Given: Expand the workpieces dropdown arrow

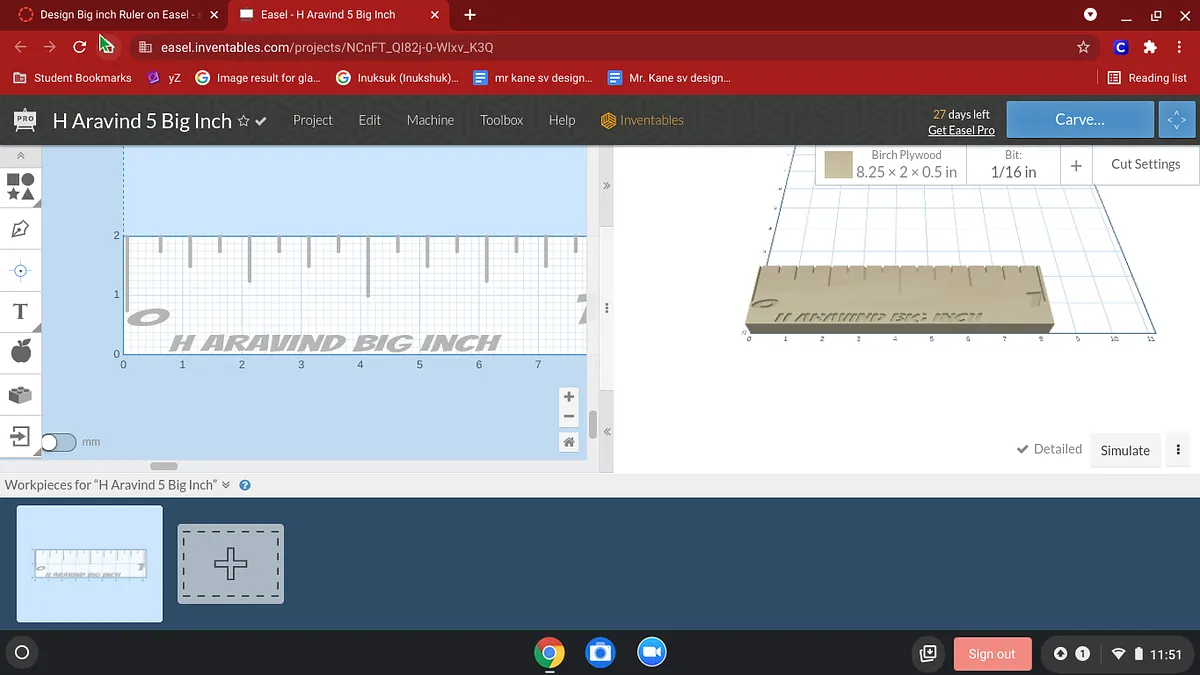Looking at the screenshot, I should 226,485.
